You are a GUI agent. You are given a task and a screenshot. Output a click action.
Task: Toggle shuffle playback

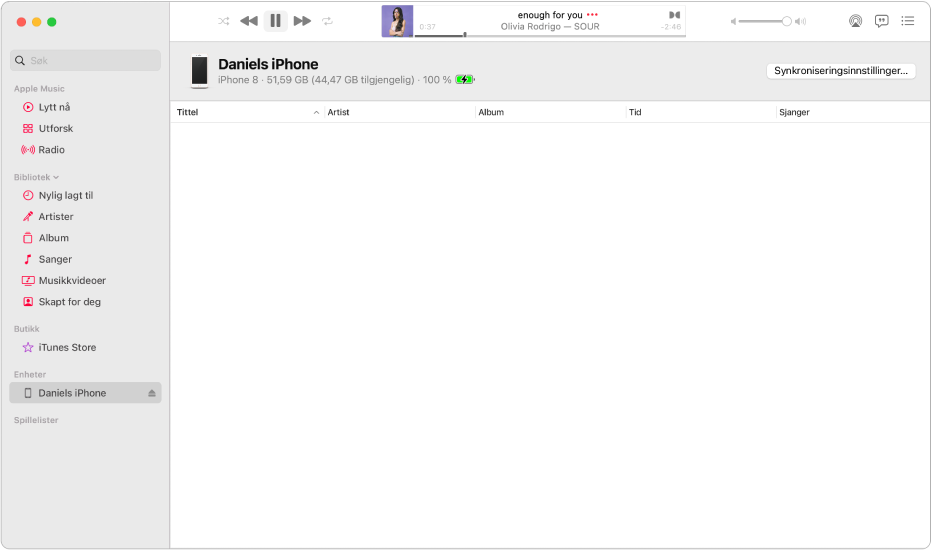coord(223,21)
